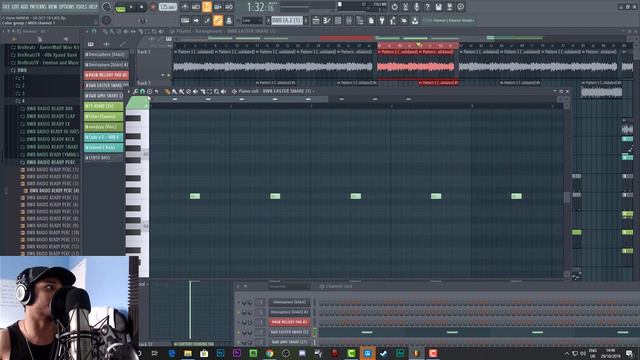Image resolution: width=640 pixels, height=360 pixels.
Task: Select the piano roll paint brush tool
Action: (174, 91)
